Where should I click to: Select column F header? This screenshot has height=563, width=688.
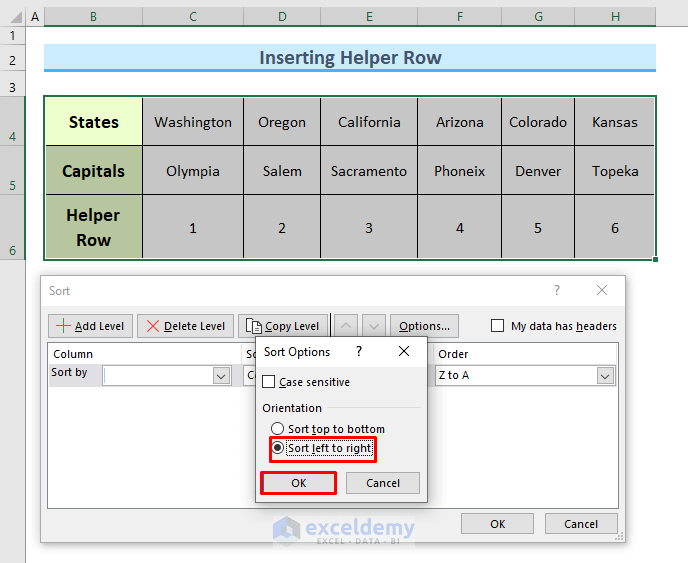pos(459,17)
